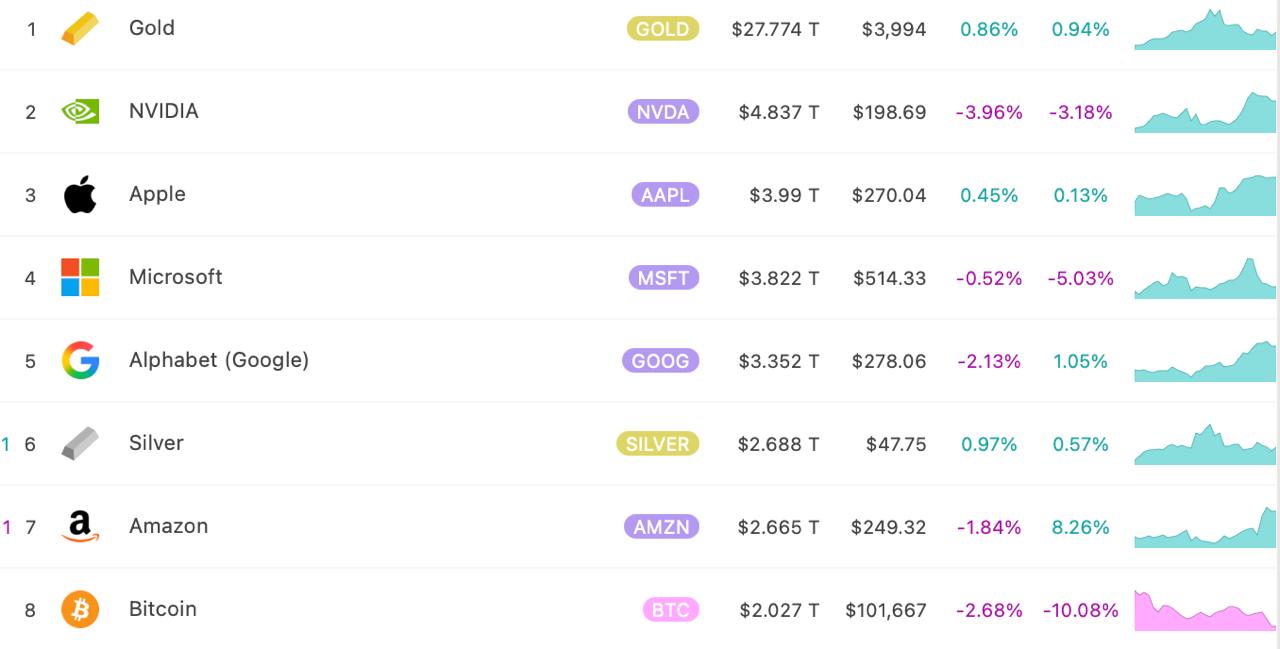Click the Microsoft logo icon
1280x649 pixels.
(x=80, y=277)
